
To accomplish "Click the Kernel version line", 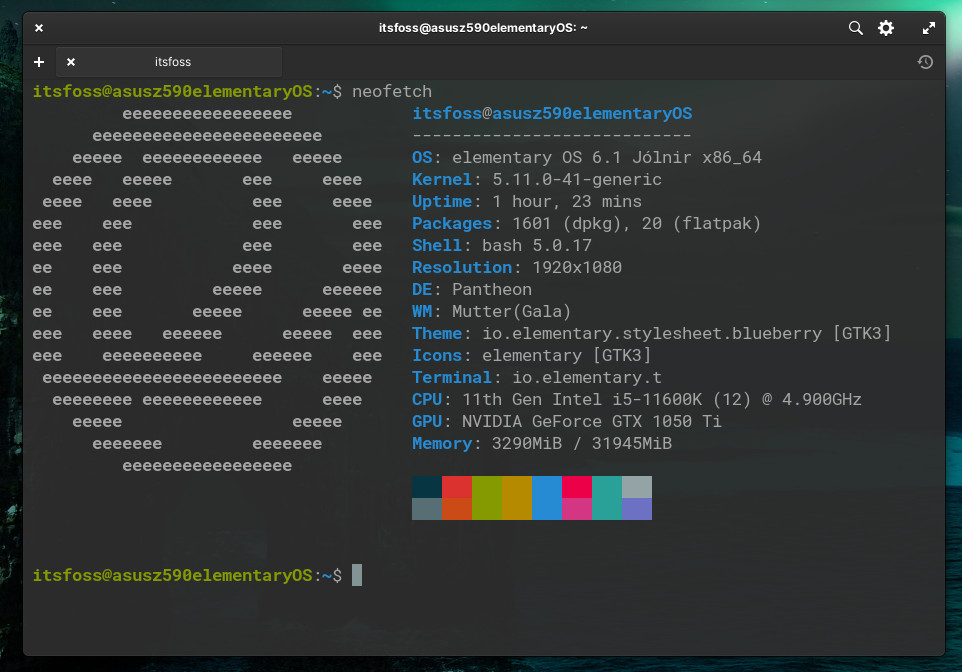I will [536, 180].
